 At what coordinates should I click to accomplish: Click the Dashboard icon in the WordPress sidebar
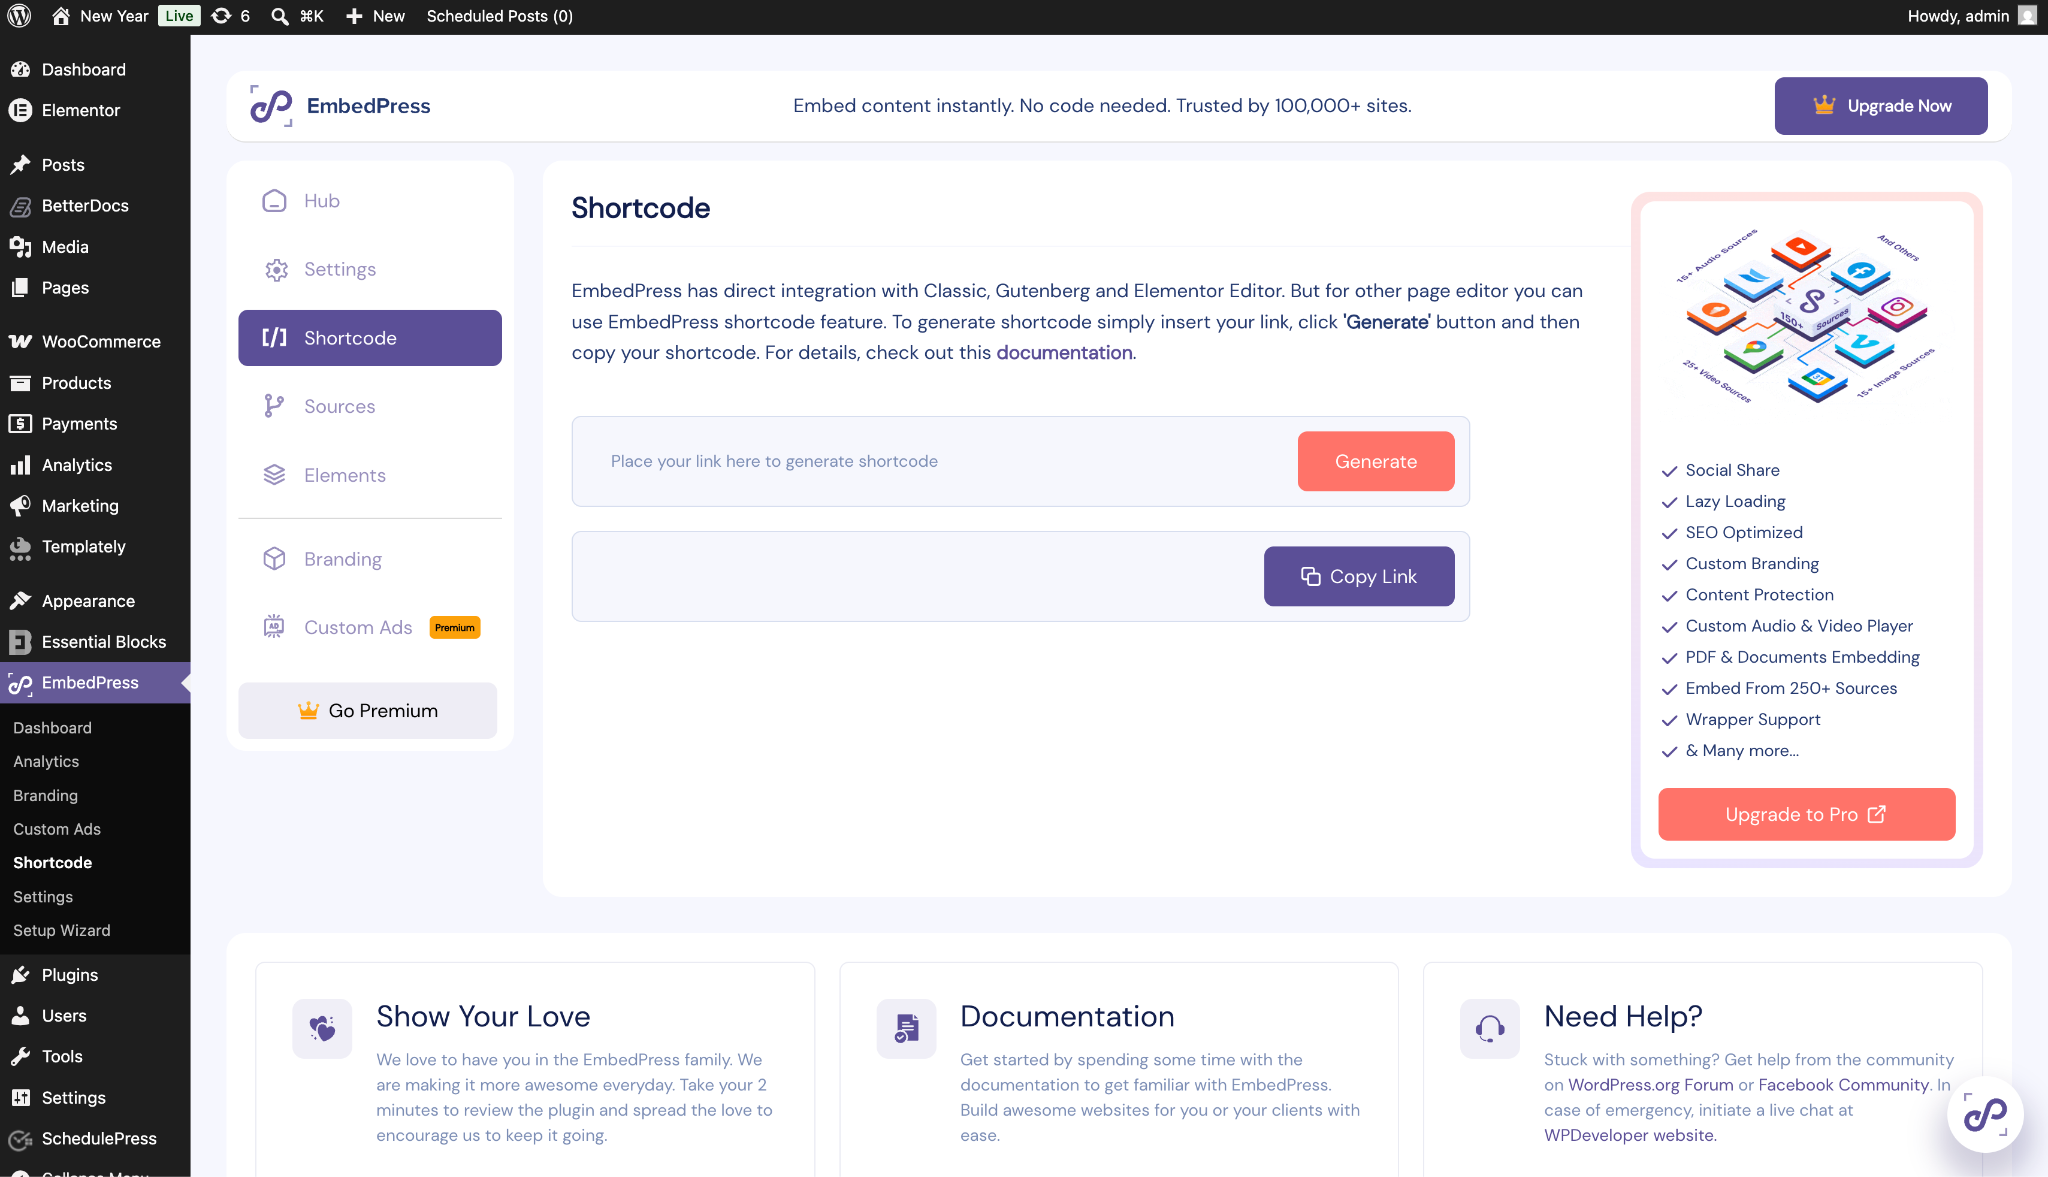click(x=20, y=70)
